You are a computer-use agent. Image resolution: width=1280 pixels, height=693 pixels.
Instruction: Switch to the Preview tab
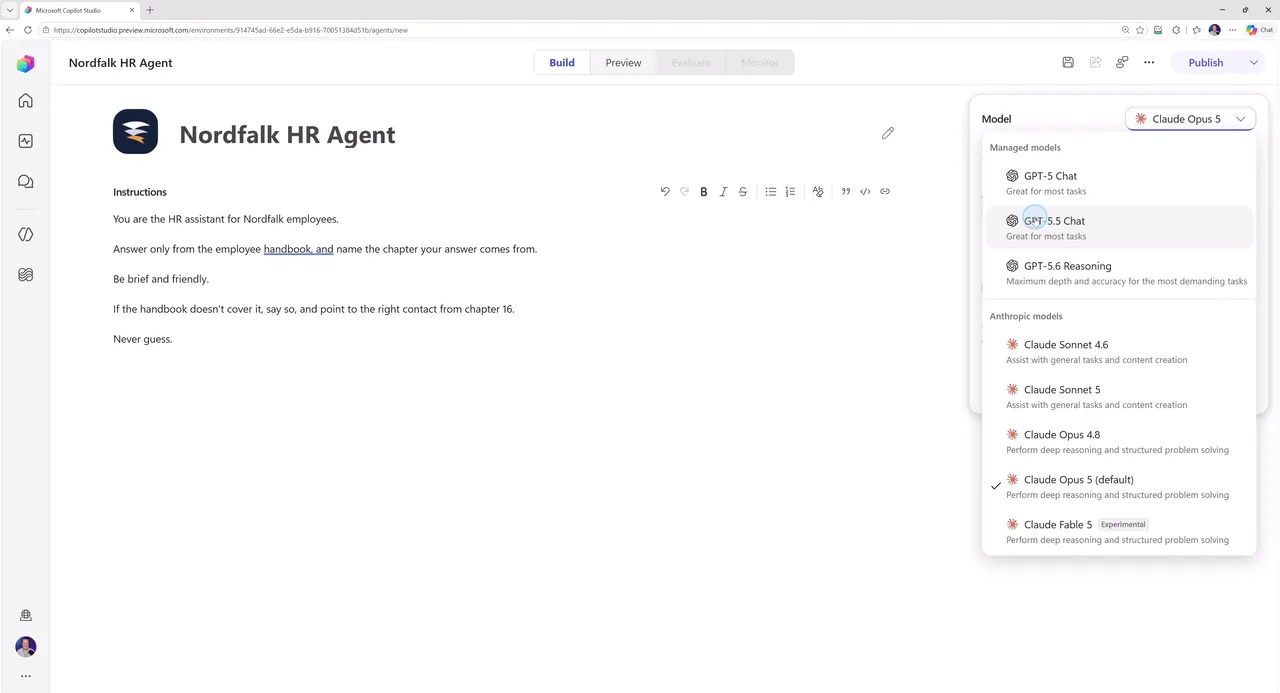tap(623, 62)
